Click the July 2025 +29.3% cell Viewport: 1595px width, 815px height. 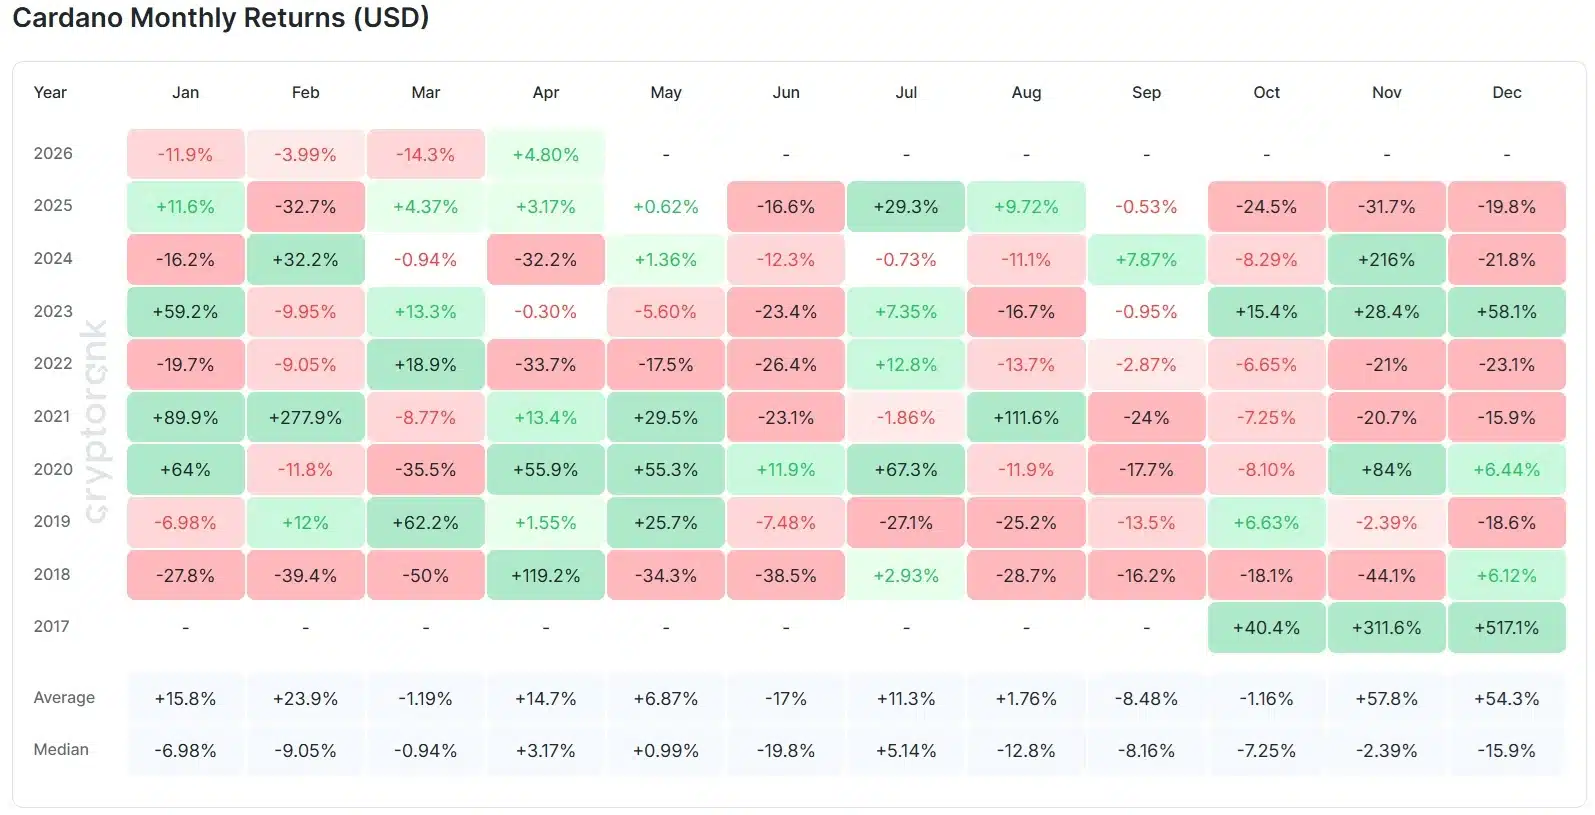(x=905, y=207)
